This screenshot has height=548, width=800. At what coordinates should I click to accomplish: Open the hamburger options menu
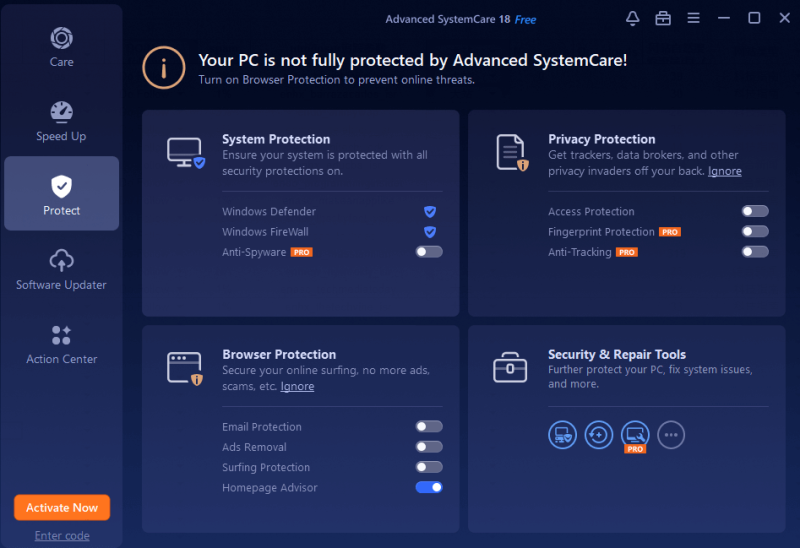click(693, 18)
